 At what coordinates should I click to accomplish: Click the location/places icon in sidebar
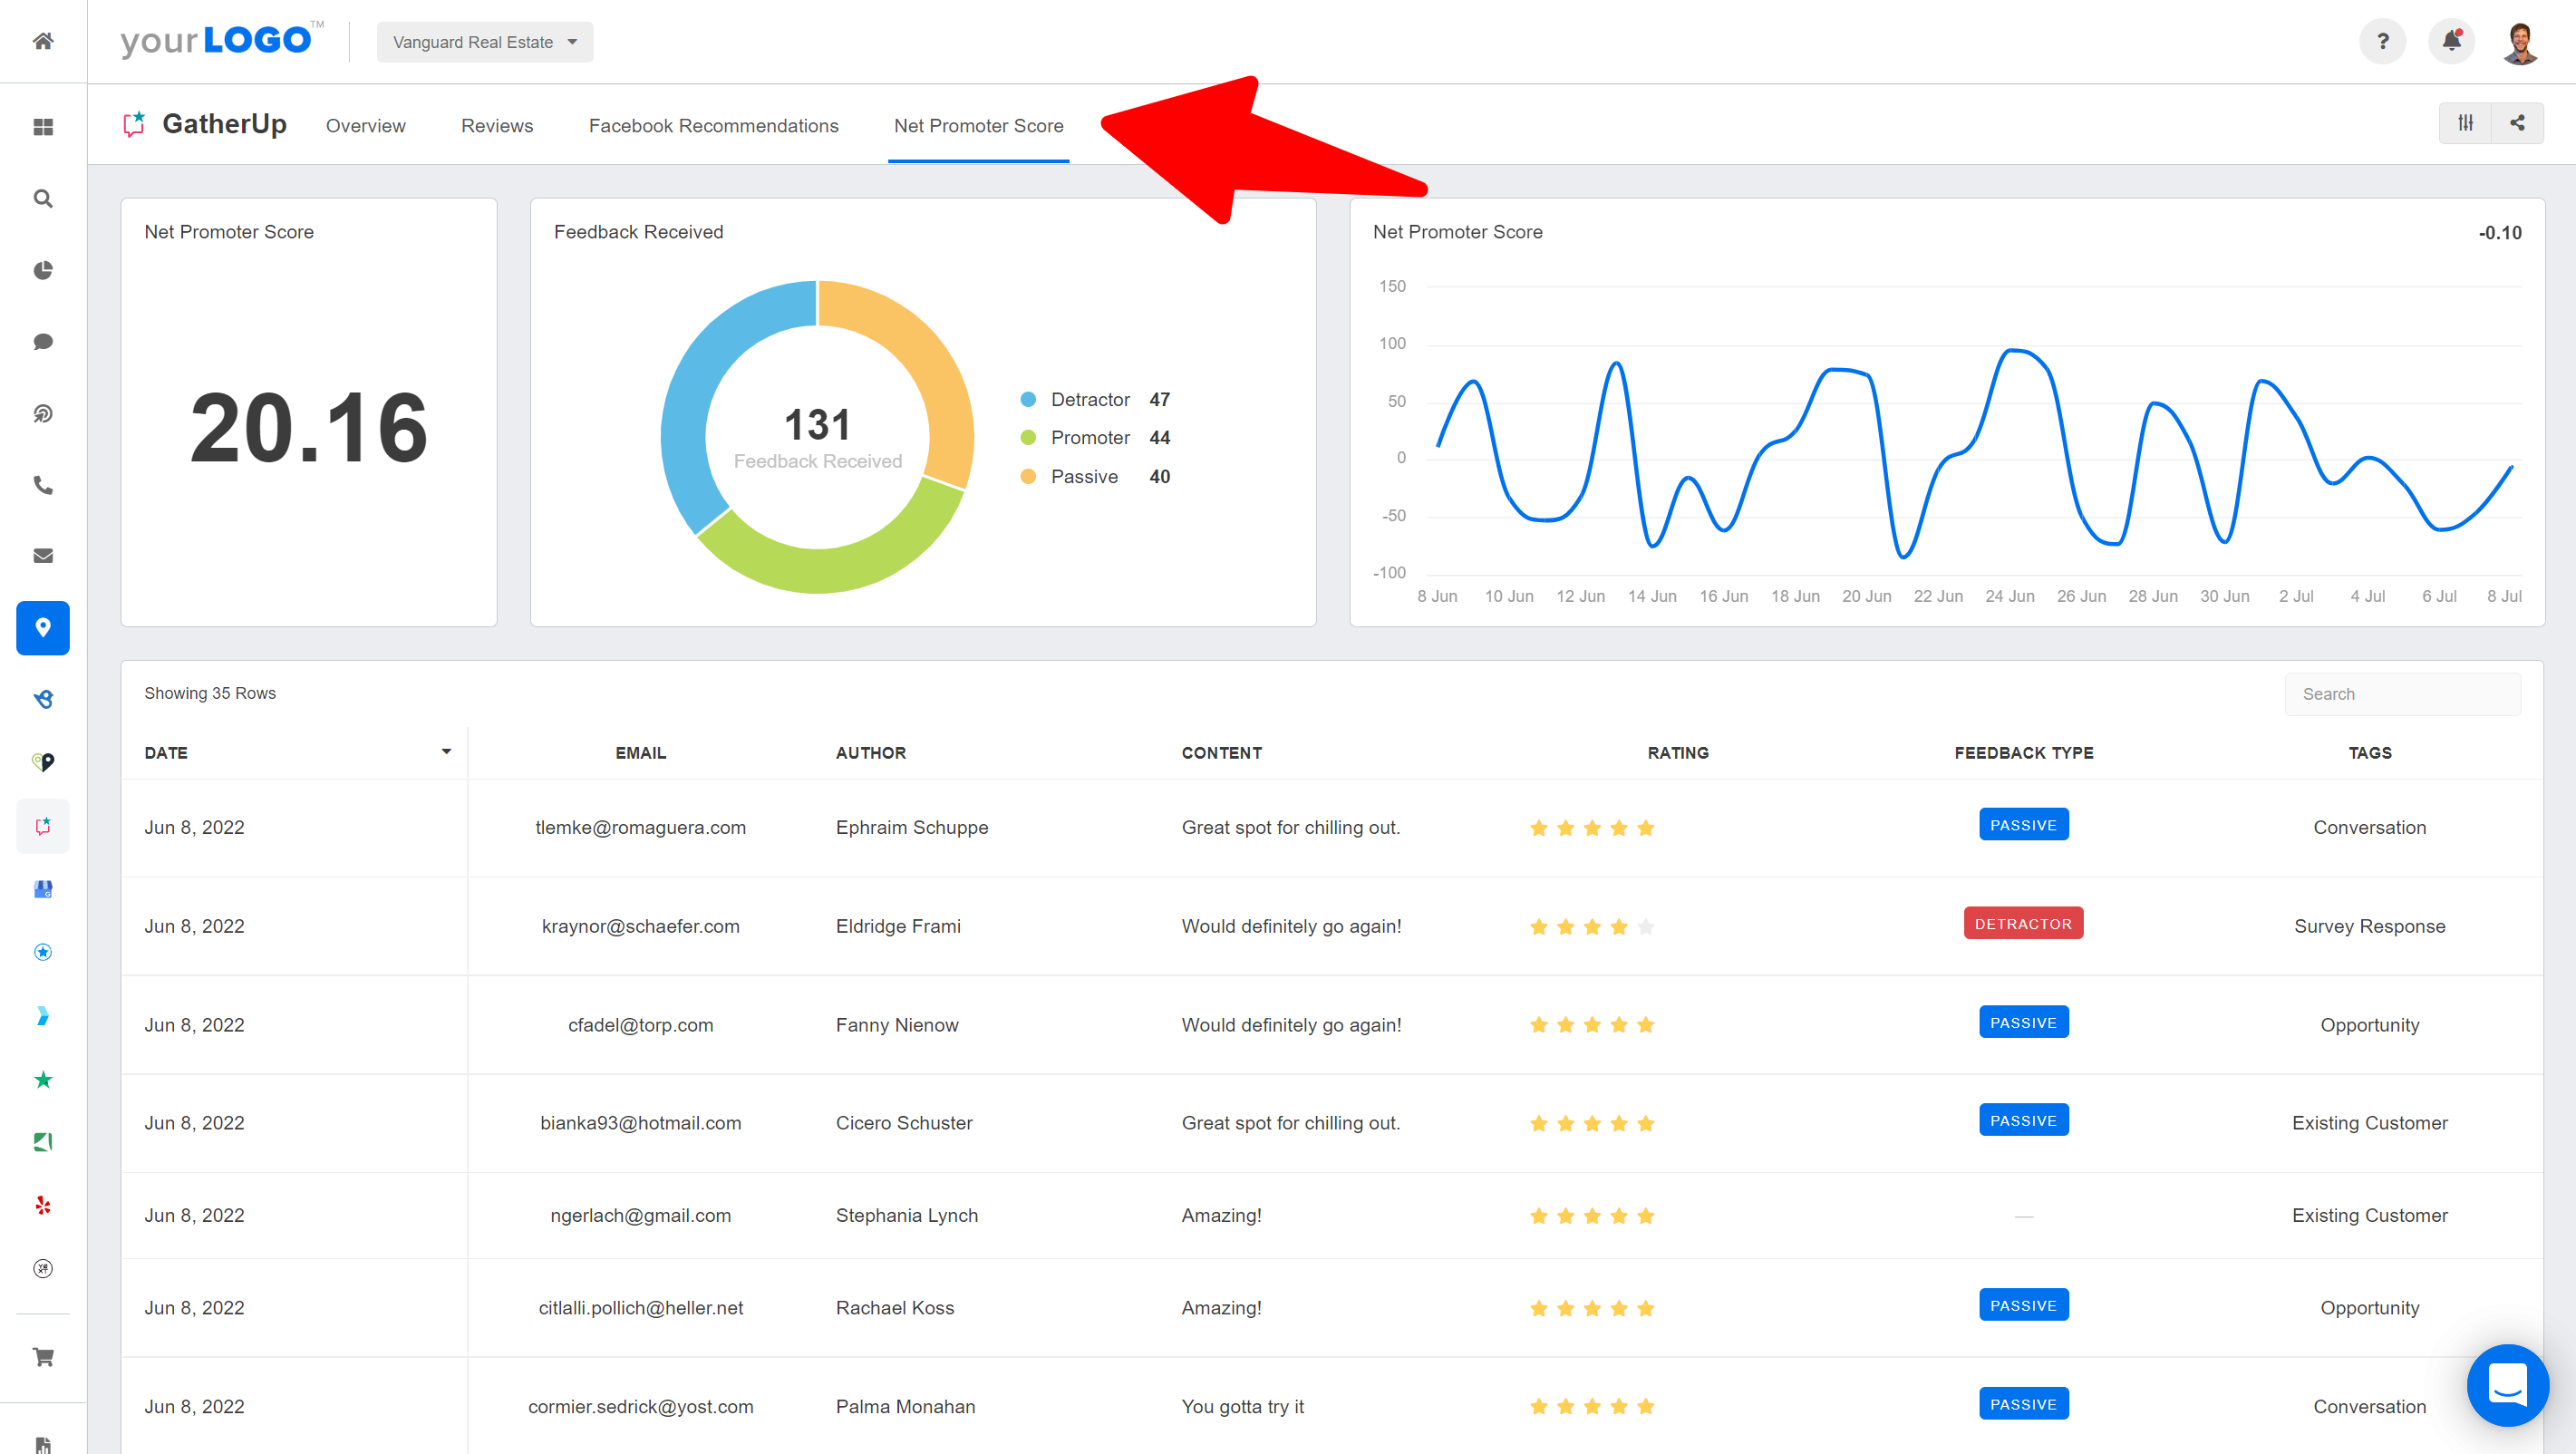click(x=43, y=628)
